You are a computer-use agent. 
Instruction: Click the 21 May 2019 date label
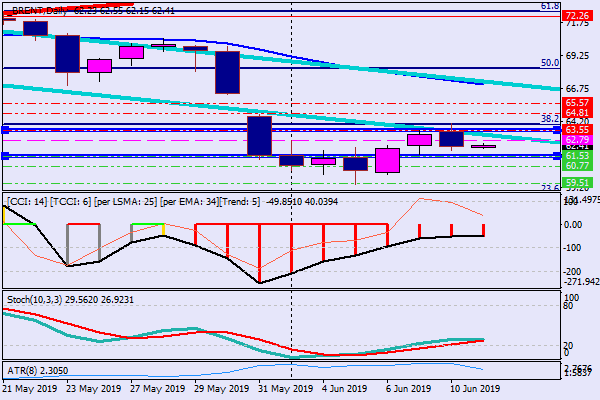[x=30, y=388]
